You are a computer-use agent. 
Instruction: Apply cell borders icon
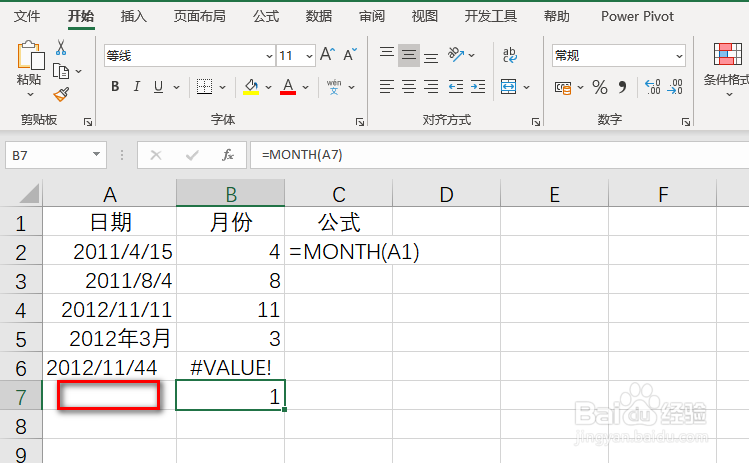pyautogui.click(x=204, y=86)
